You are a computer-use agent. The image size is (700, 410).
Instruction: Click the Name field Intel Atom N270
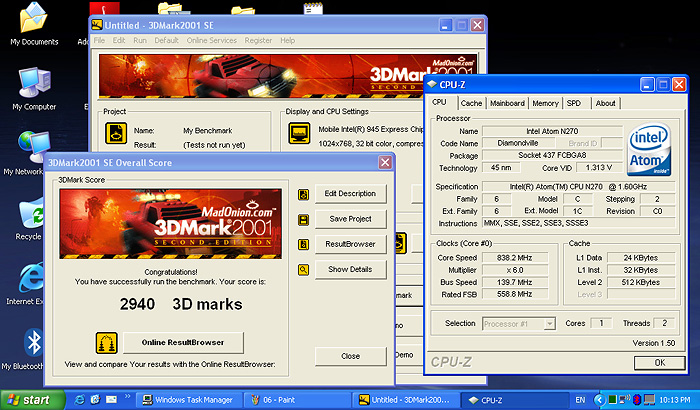(552, 131)
